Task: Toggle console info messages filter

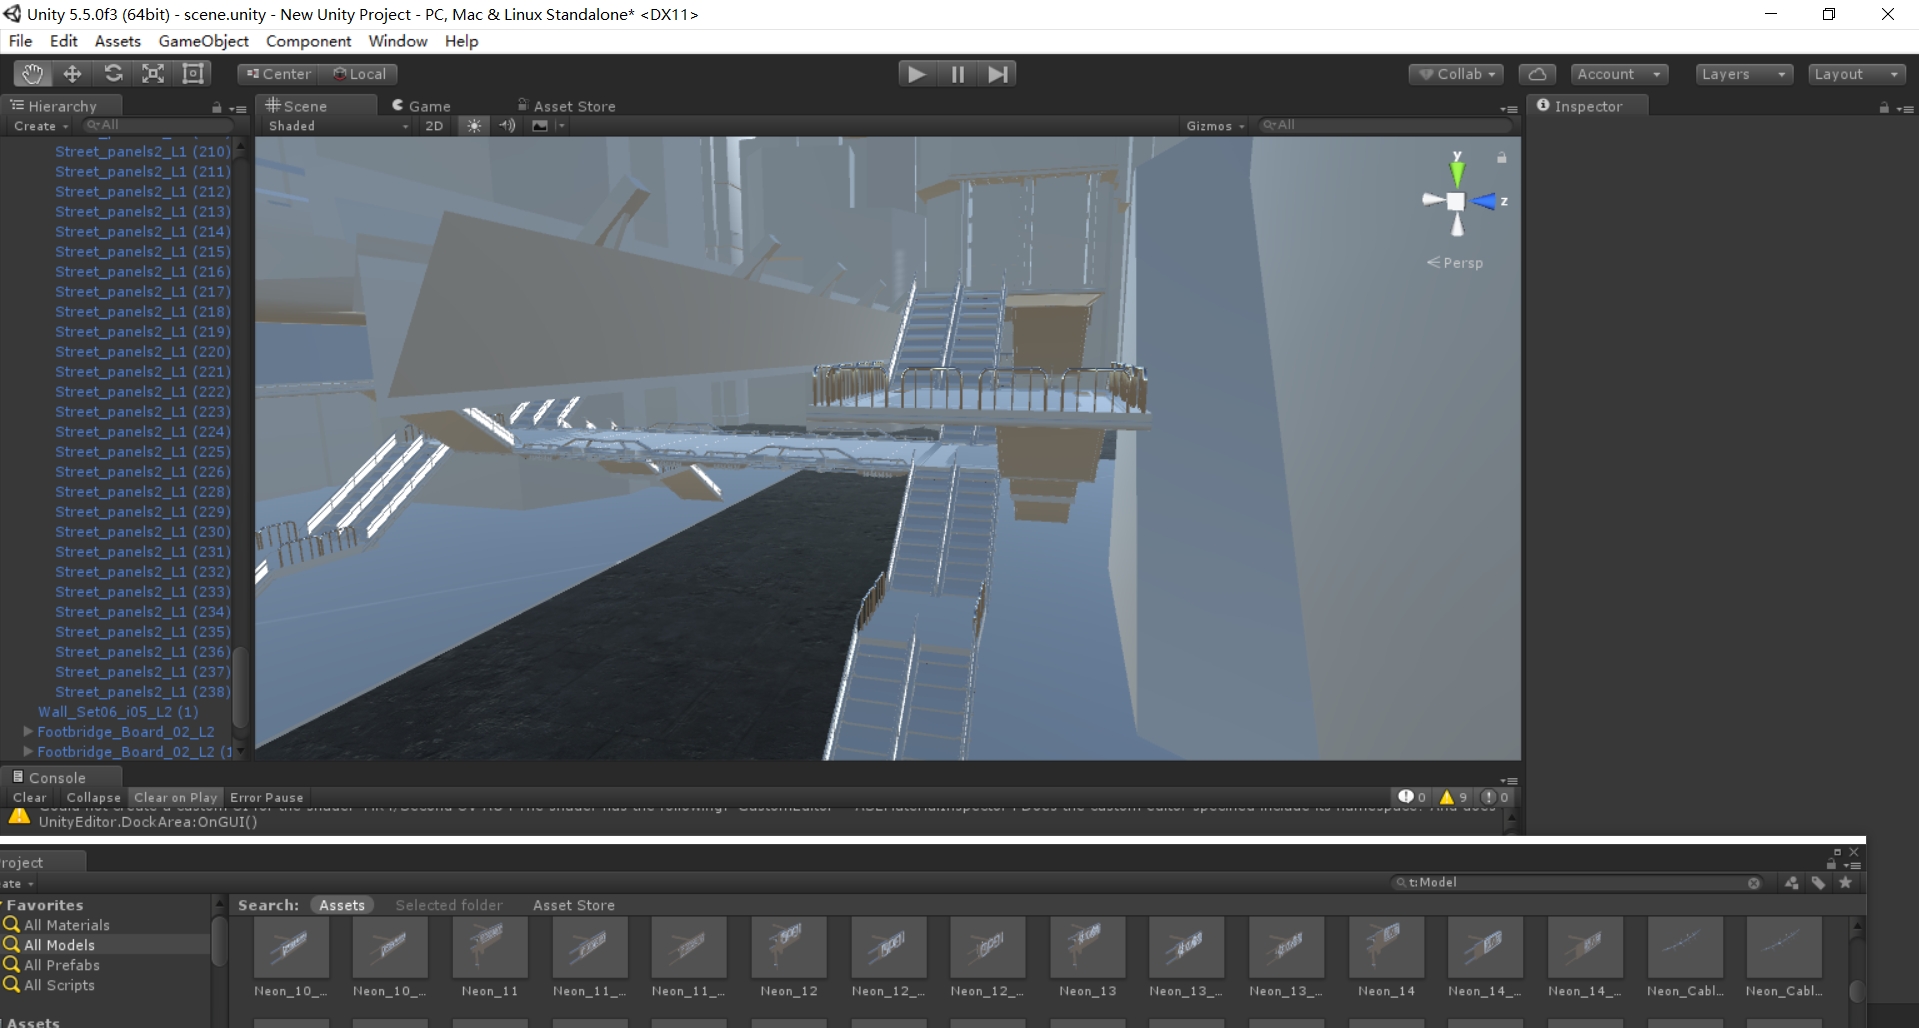Action: click(1413, 797)
